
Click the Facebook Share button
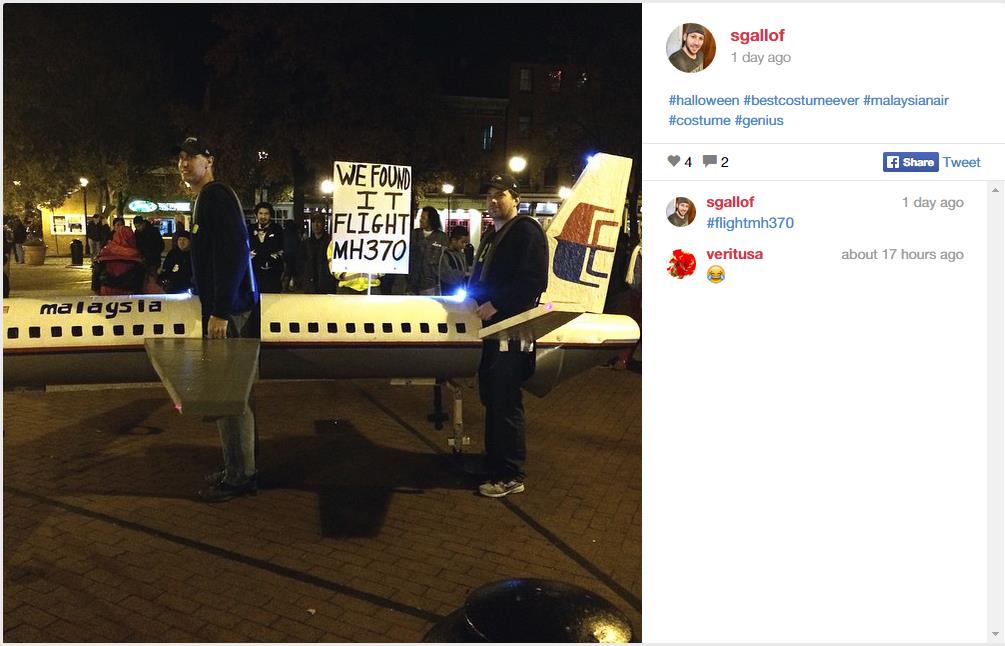[x=910, y=162]
